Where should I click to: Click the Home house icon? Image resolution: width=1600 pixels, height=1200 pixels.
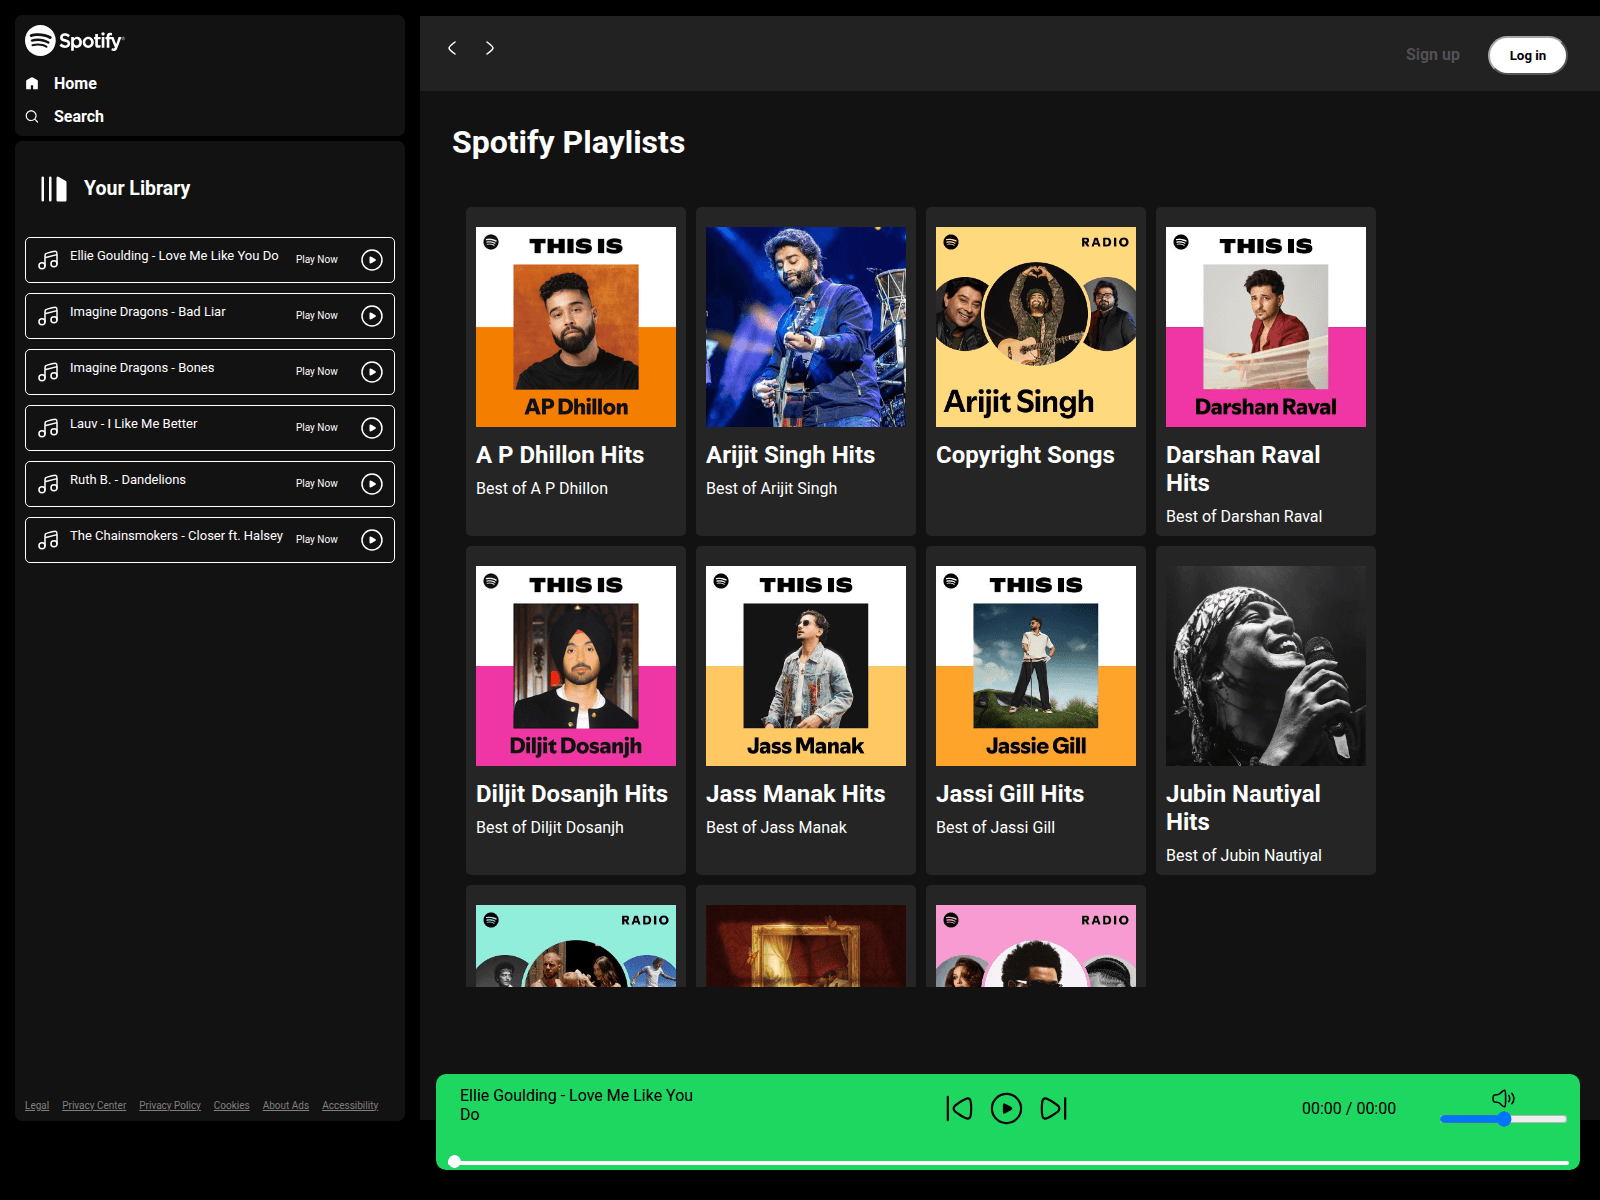click(32, 83)
